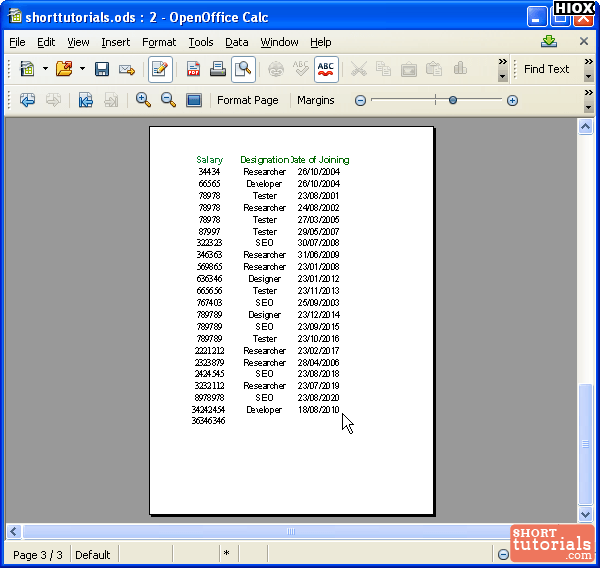Click the Chart icon in toolbar
The height and width of the screenshot is (568, 600).
(x=460, y=69)
